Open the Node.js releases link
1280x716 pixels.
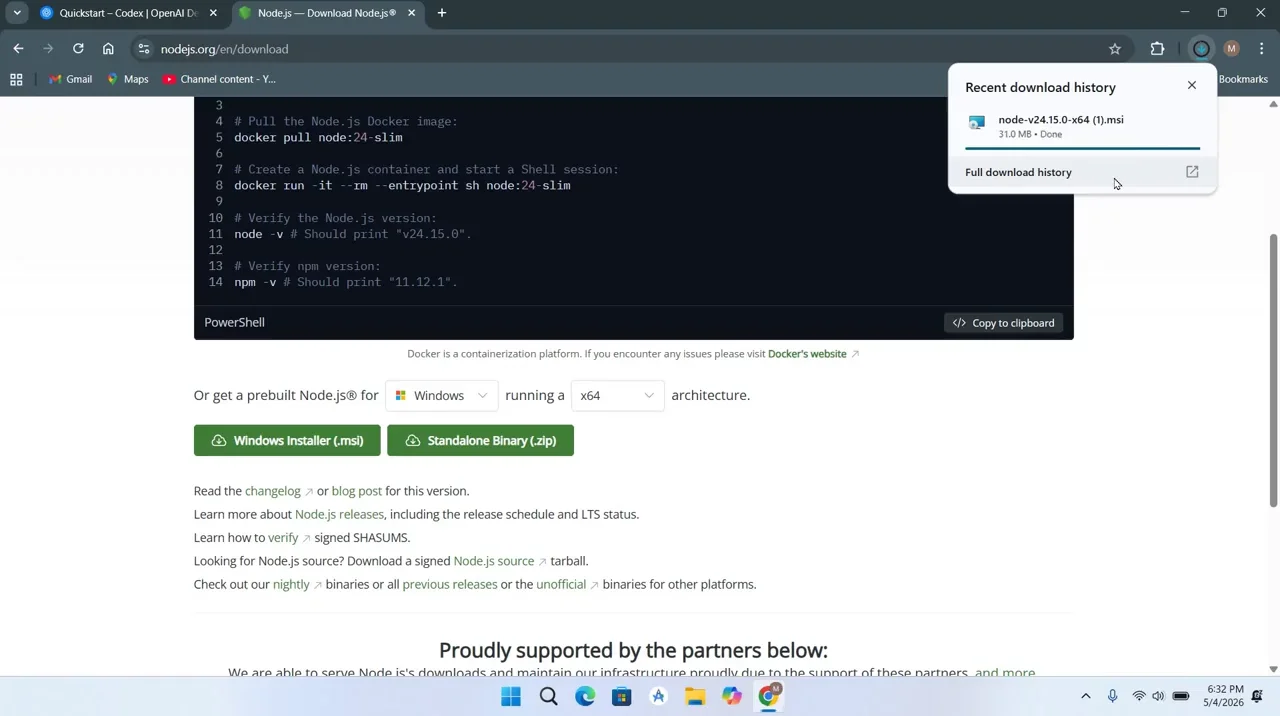click(339, 514)
